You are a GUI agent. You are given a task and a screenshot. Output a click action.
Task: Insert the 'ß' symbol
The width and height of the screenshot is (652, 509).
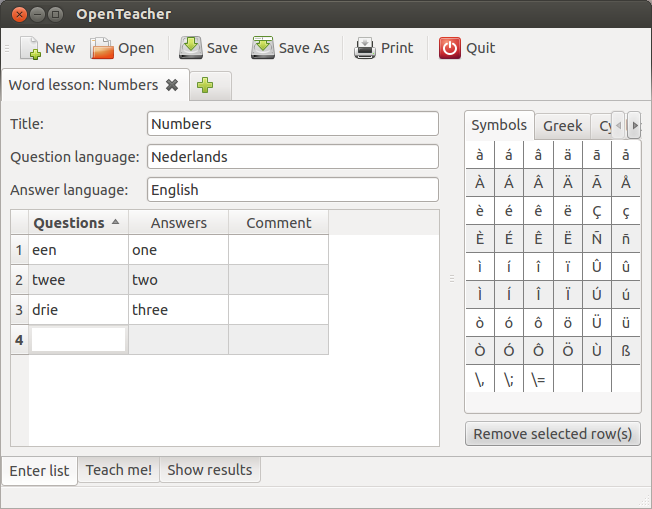[626, 351]
